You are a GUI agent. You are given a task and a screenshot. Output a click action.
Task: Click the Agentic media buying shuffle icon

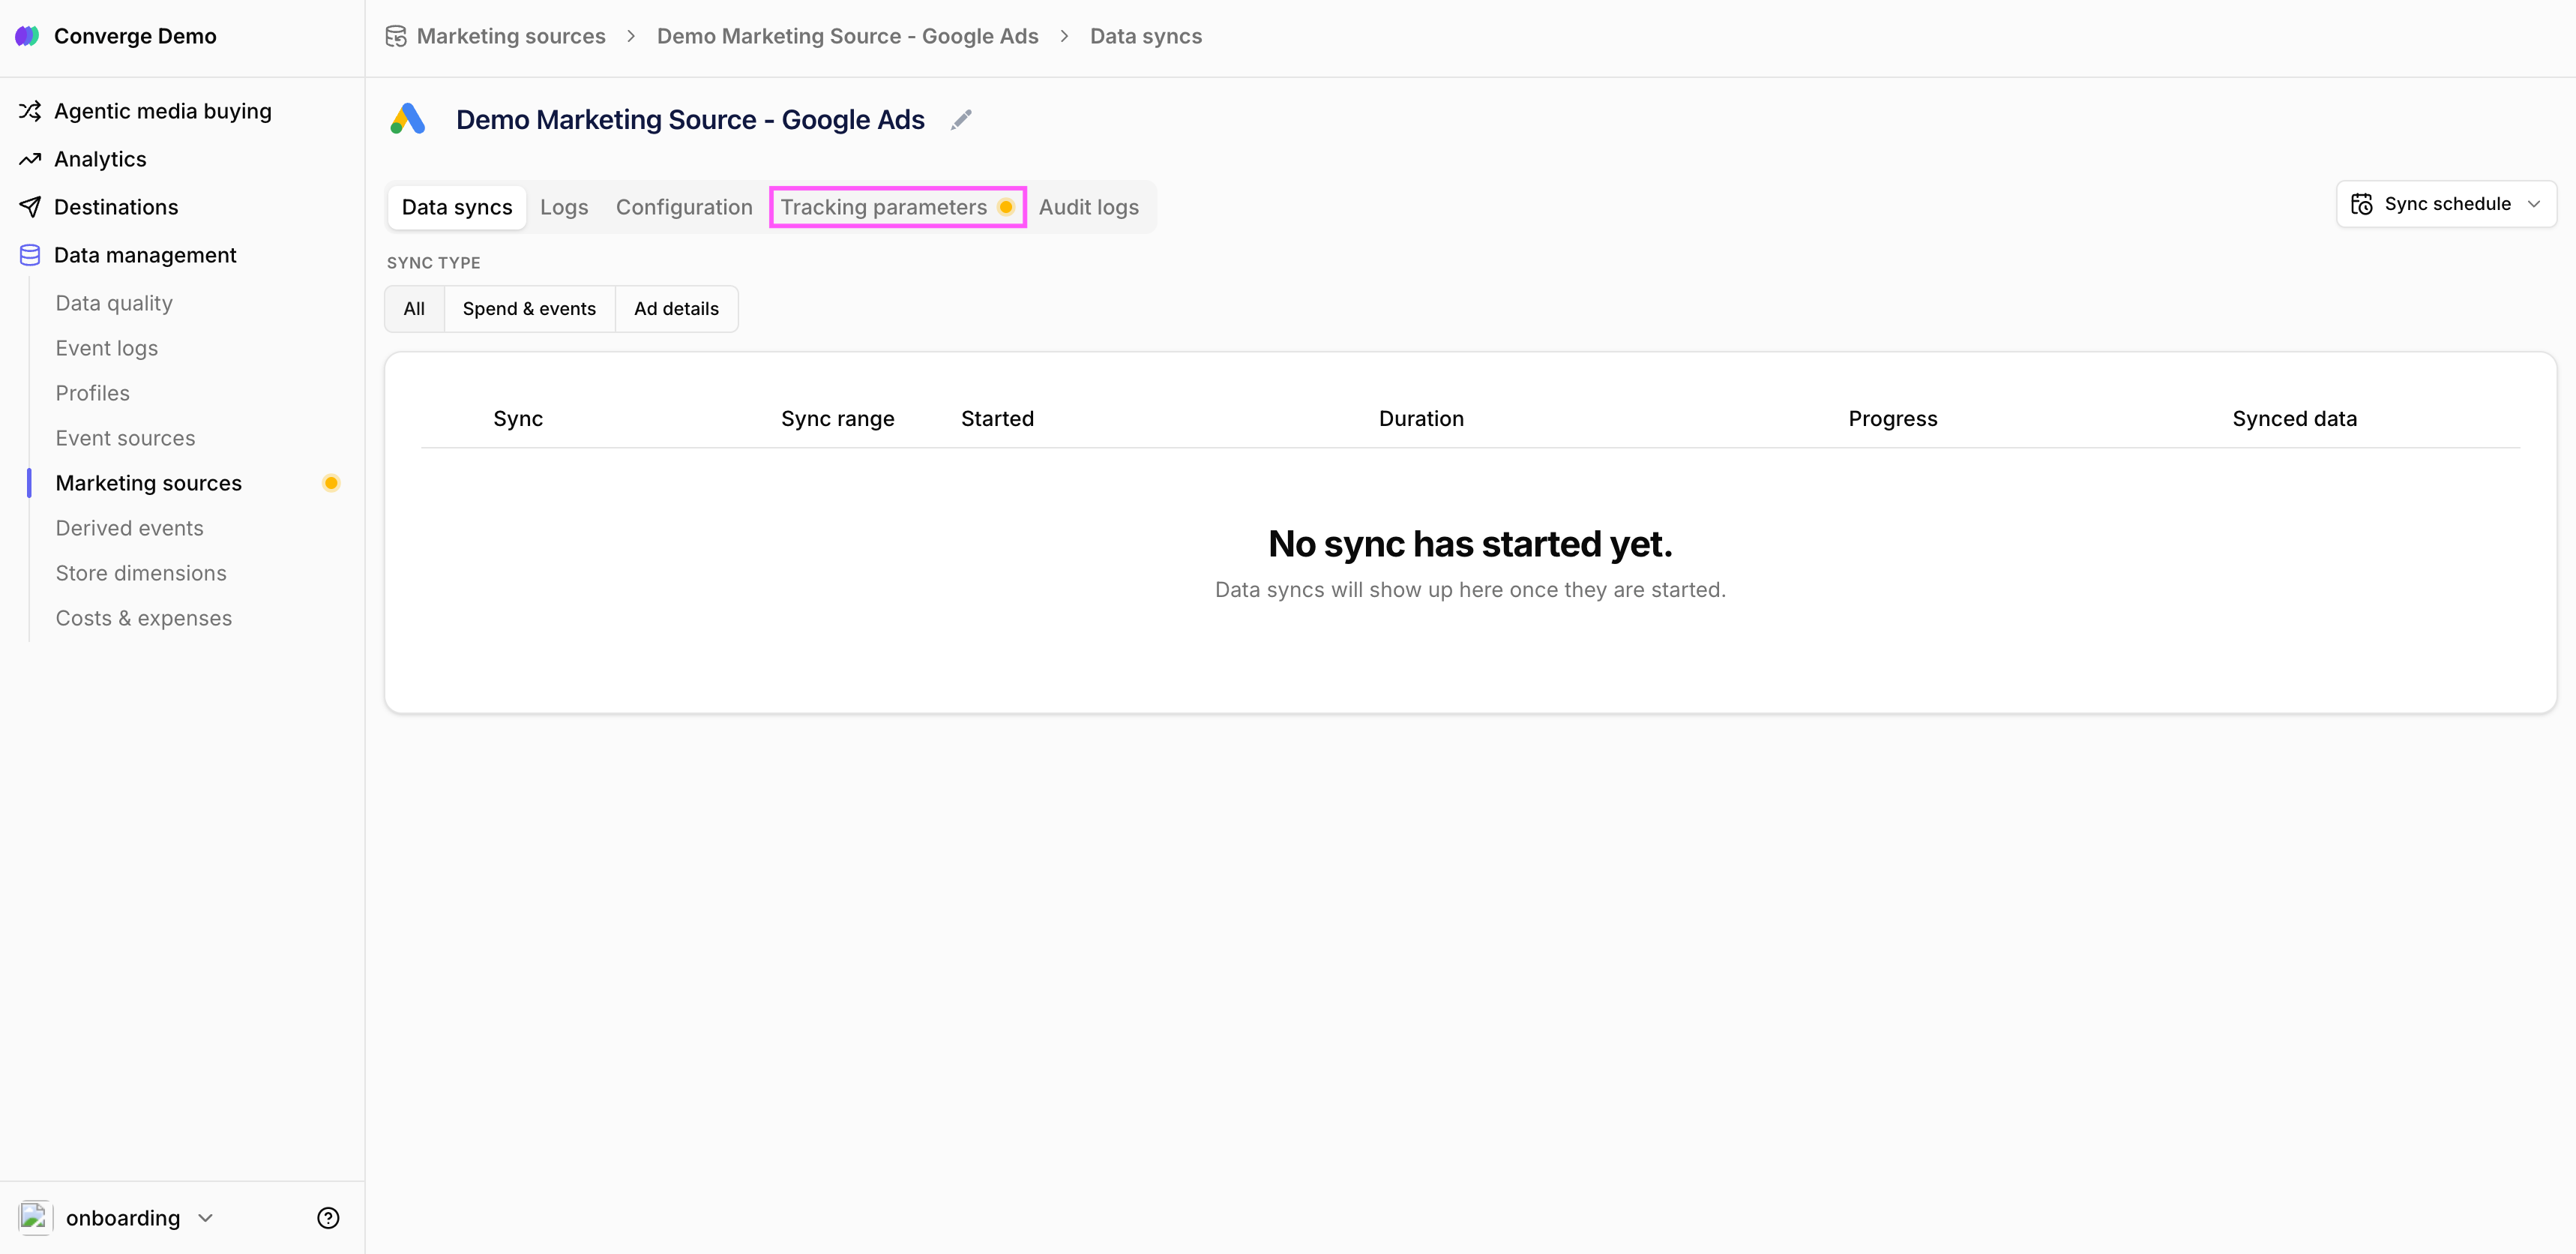tap(30, 111)
